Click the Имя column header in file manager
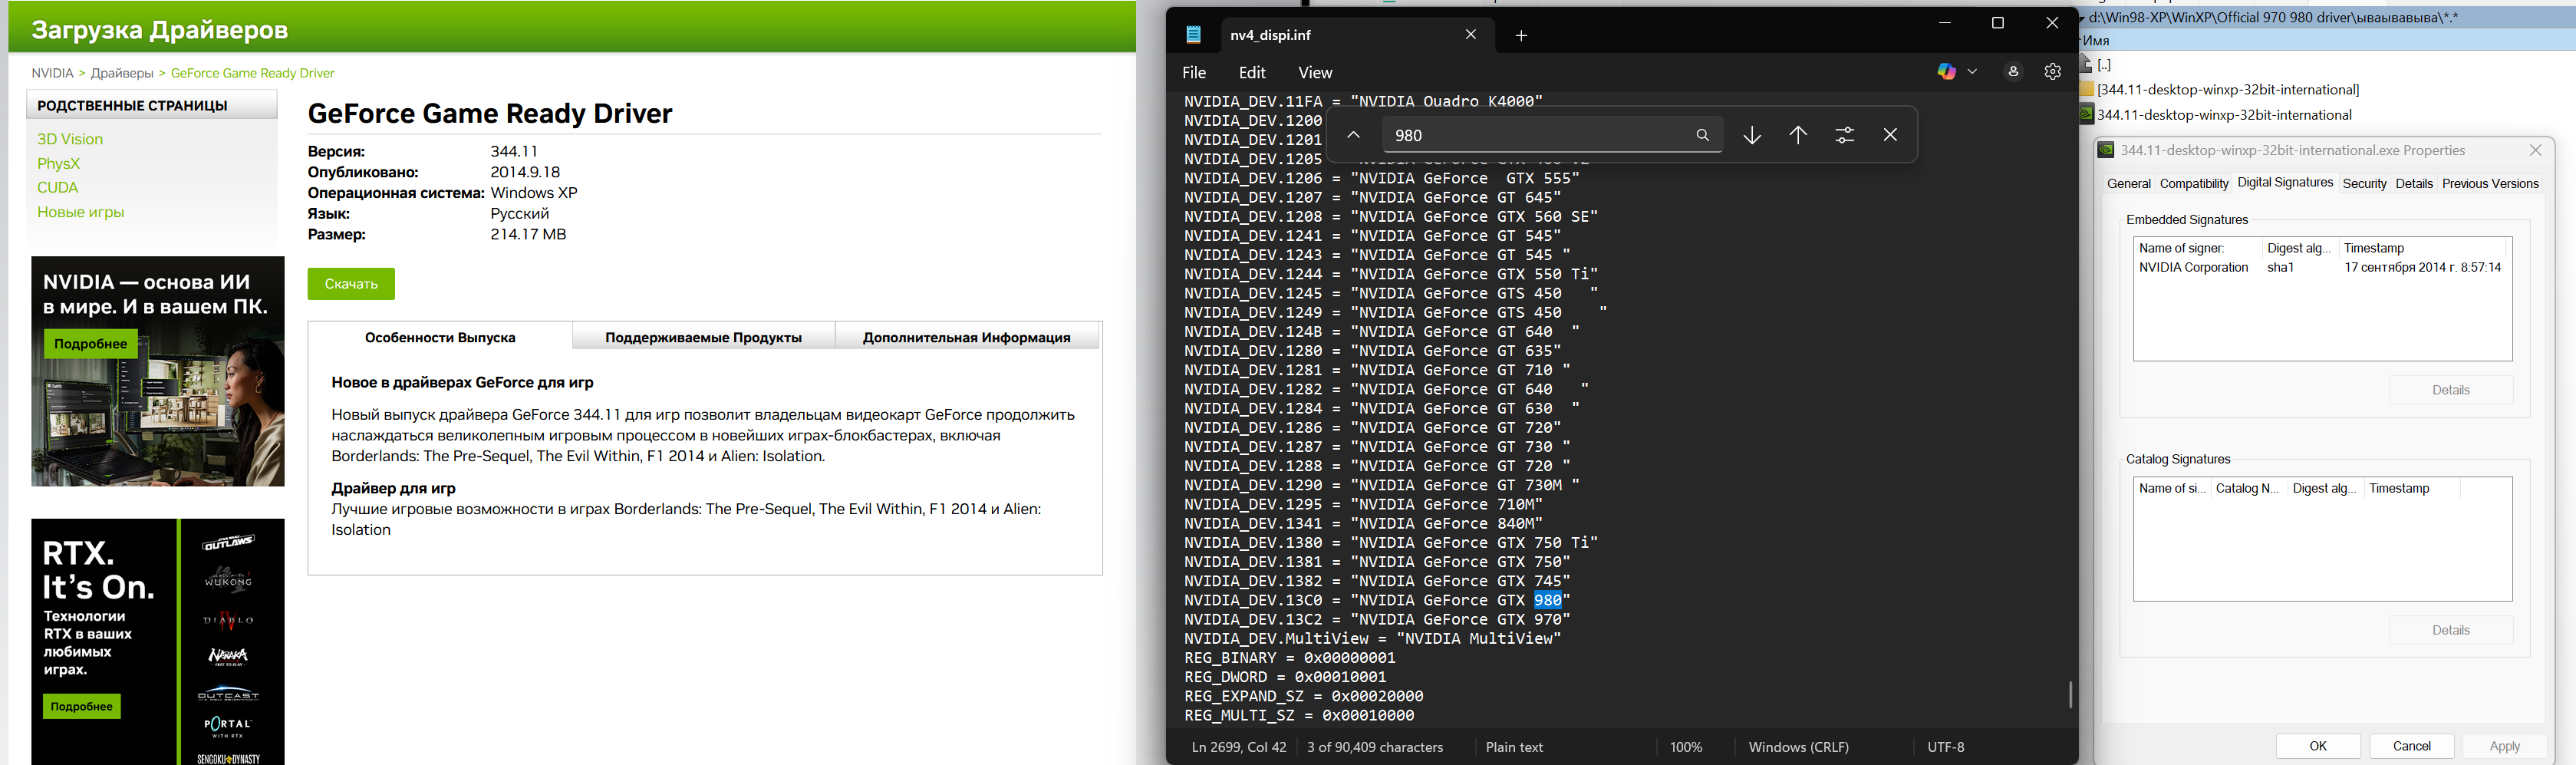 (x=2095, y=41)
